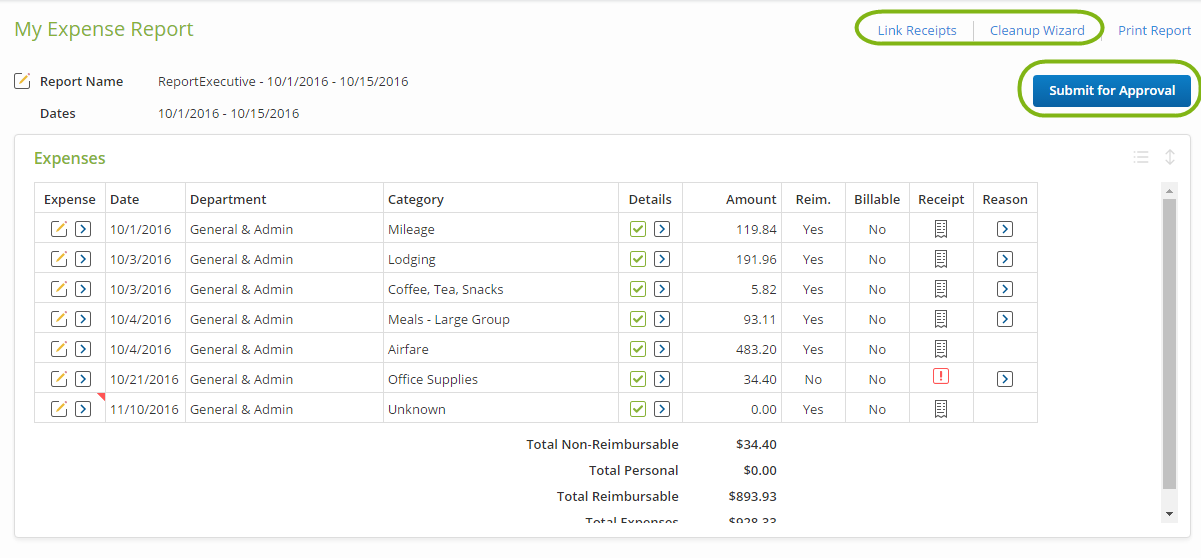Toggle details checkmark for Lodging
The height and width of the screenshot is (558, 1201).
(x=638, y=259)
